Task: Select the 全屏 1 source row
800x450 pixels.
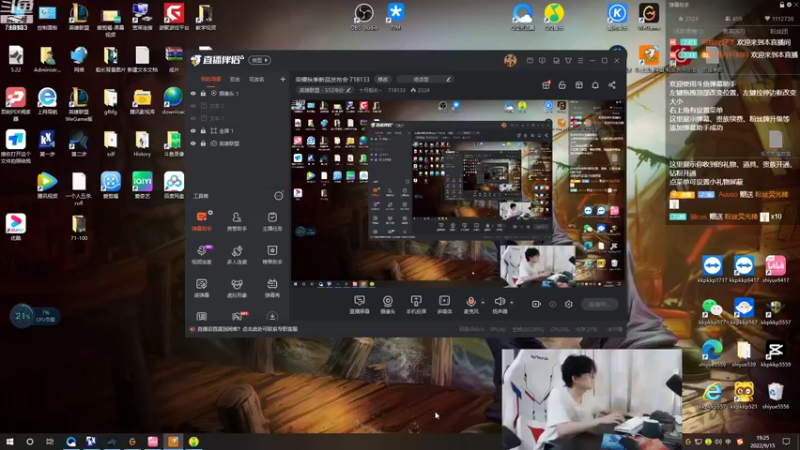Action: pyautogui.click(x=237, y=131)
